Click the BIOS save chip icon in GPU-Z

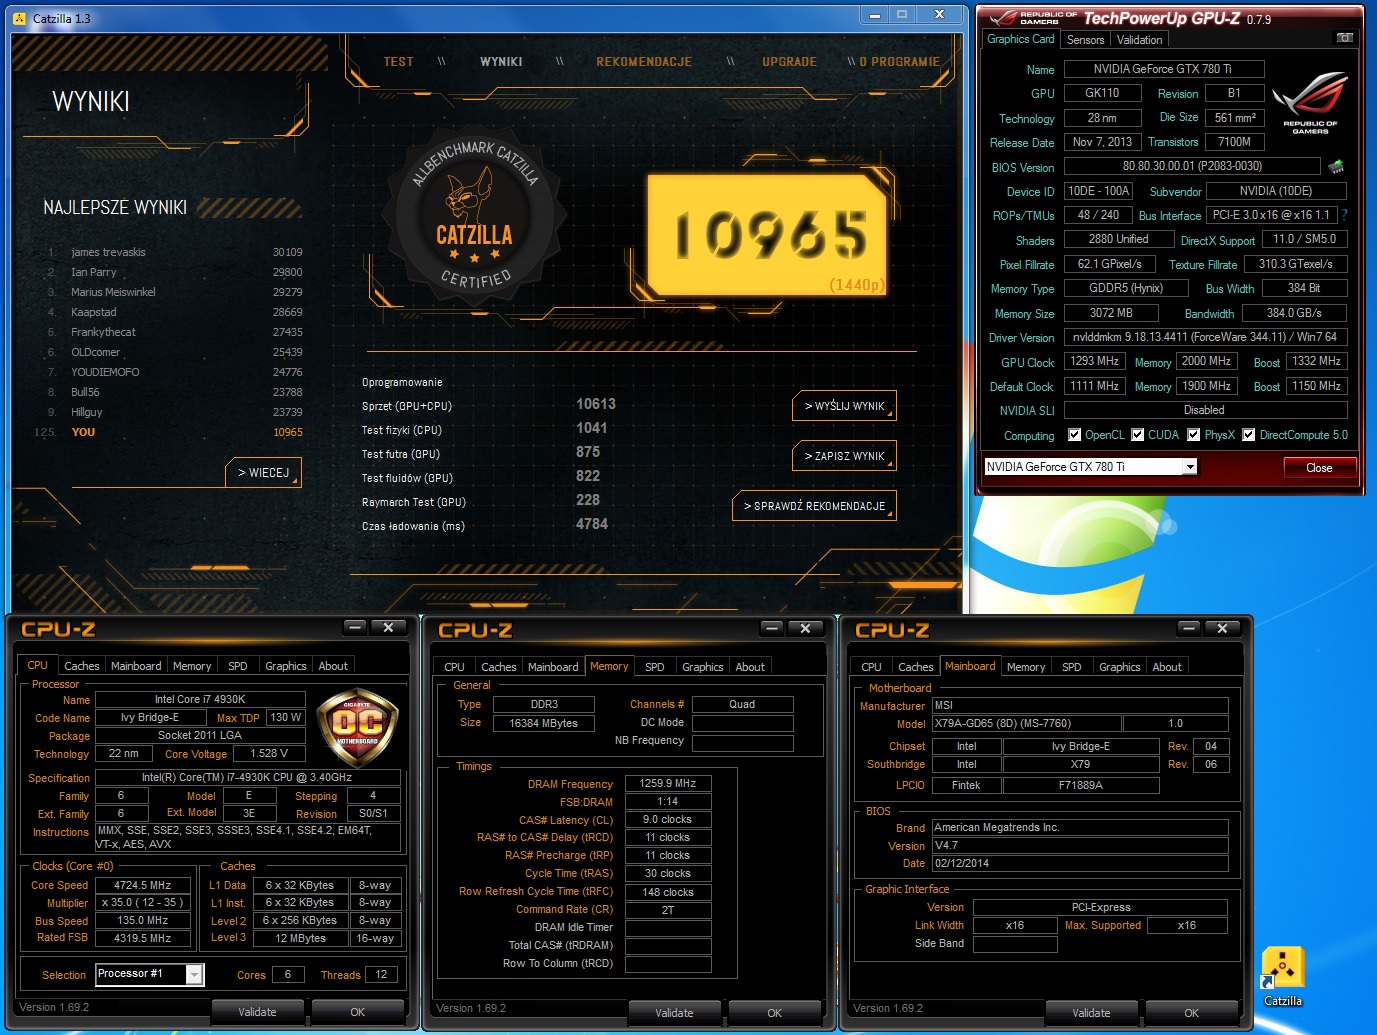[1336, 166]
